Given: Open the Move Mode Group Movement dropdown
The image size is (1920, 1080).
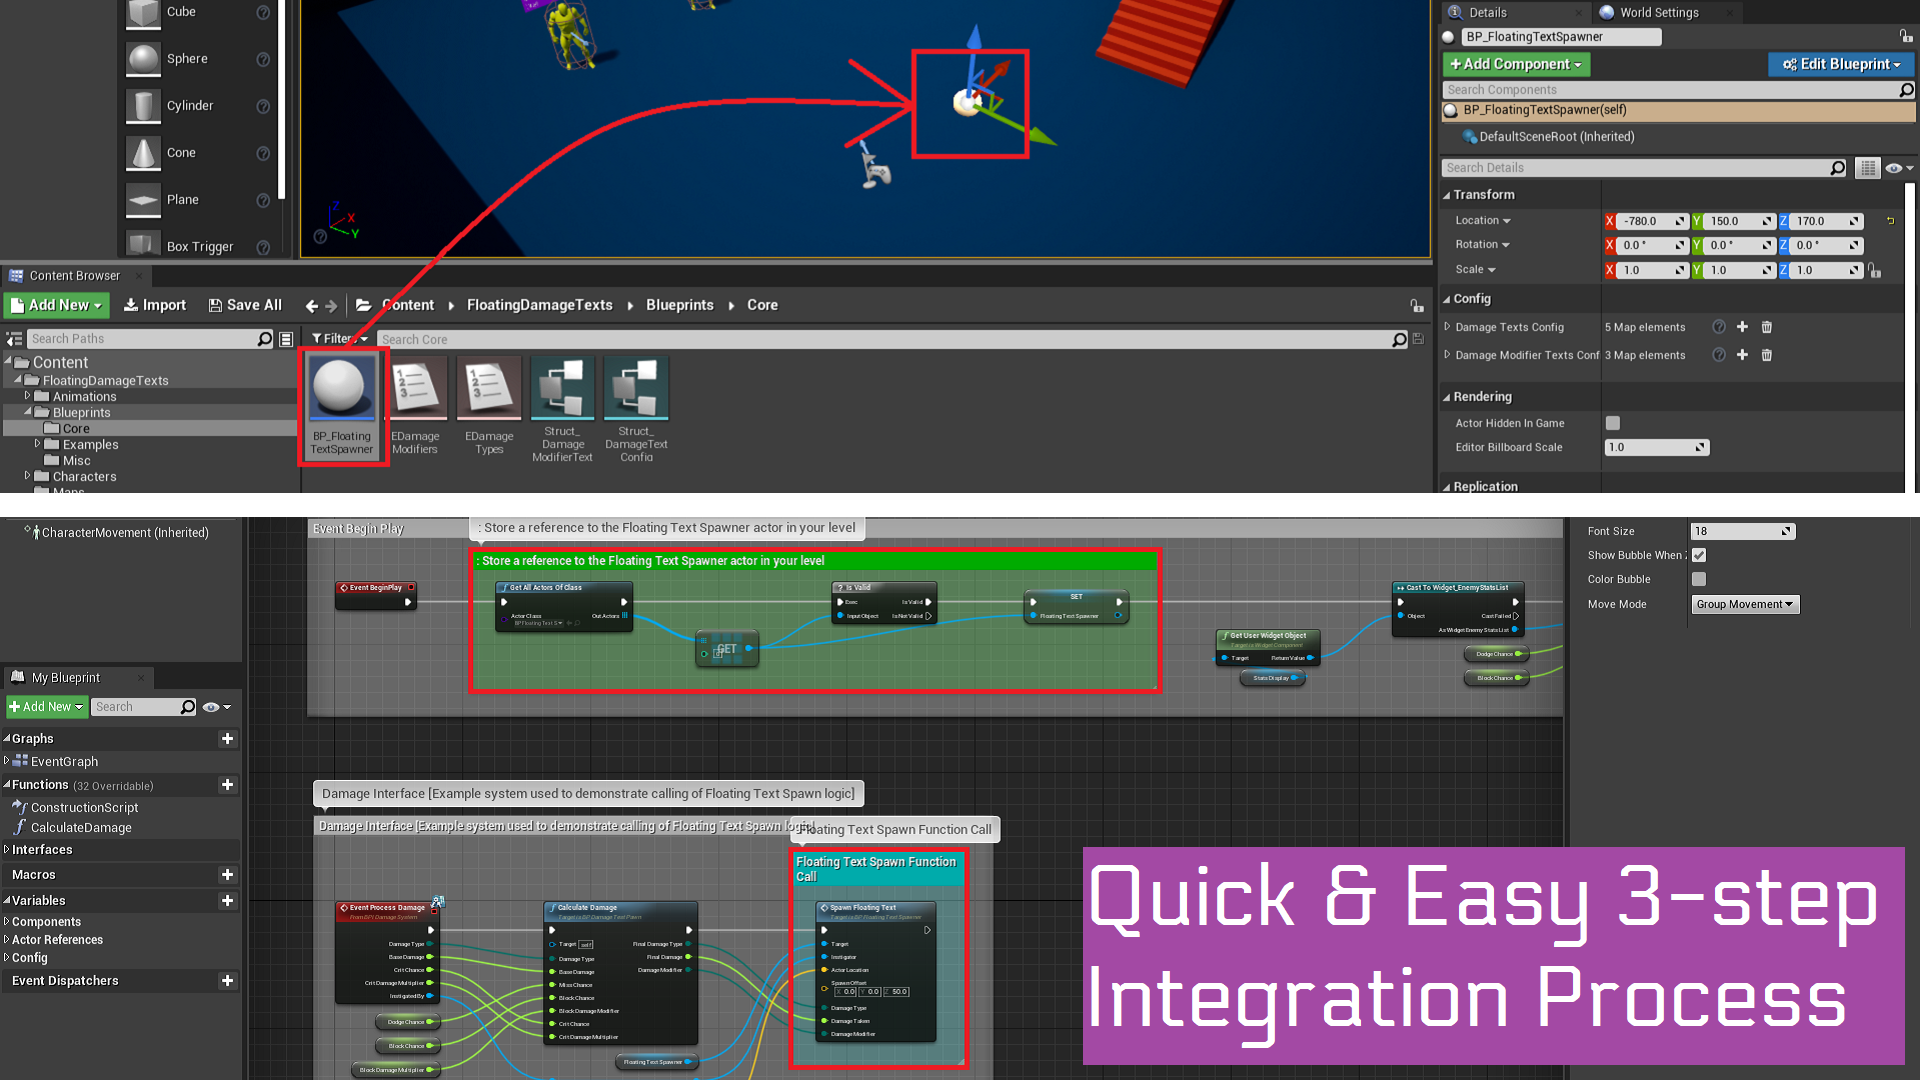Looking at the screenshot, I should pos(1744,604).
